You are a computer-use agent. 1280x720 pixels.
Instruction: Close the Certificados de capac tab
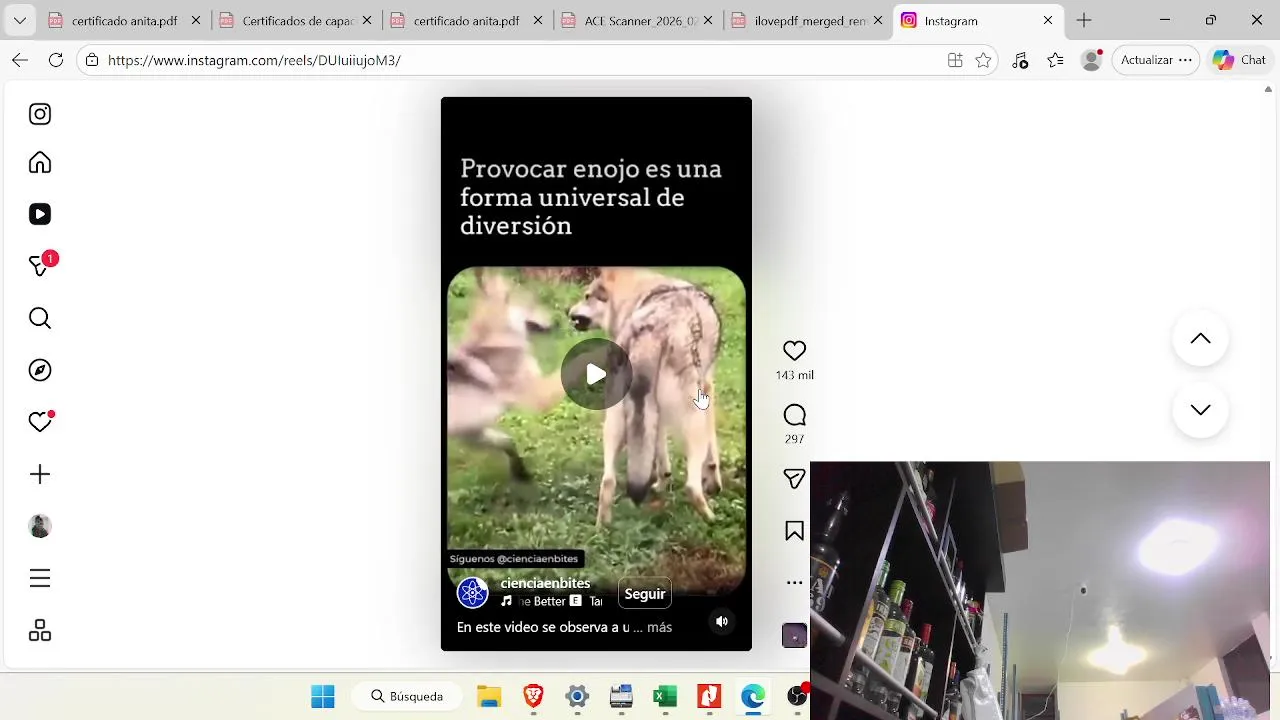[x=366, y=21]
